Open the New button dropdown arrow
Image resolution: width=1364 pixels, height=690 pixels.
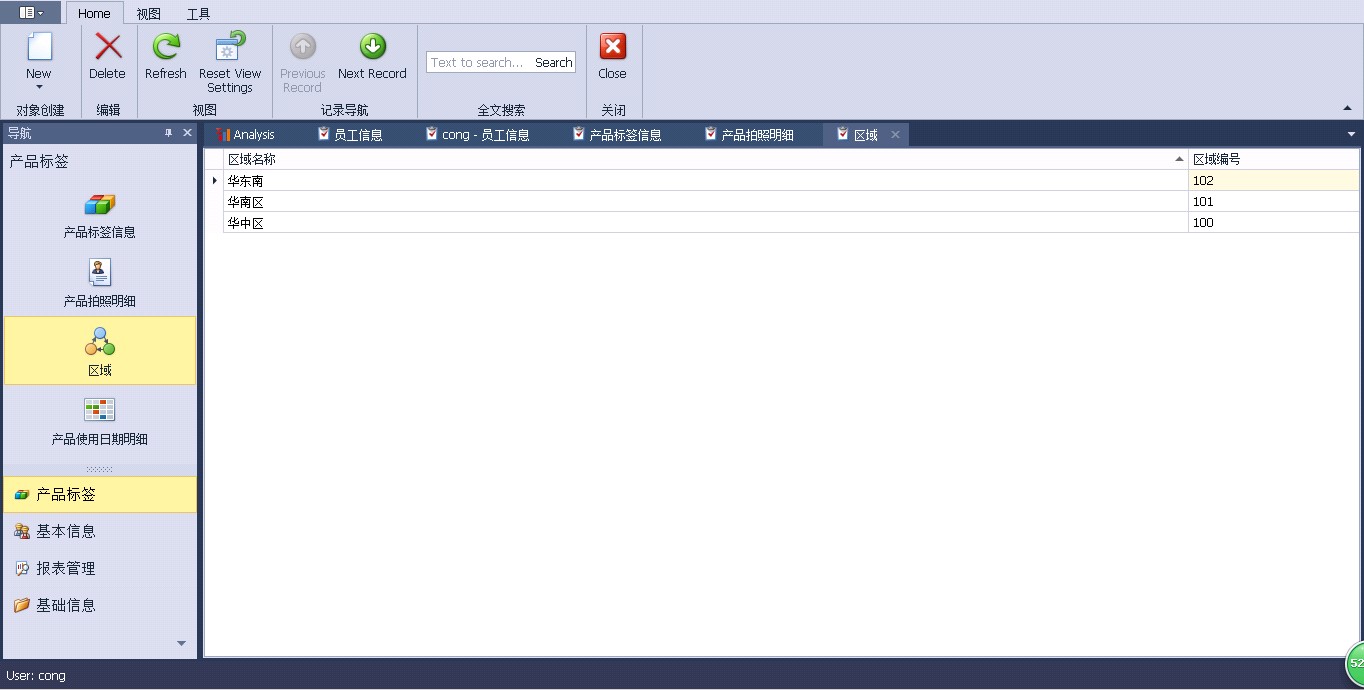click(39, 87)
